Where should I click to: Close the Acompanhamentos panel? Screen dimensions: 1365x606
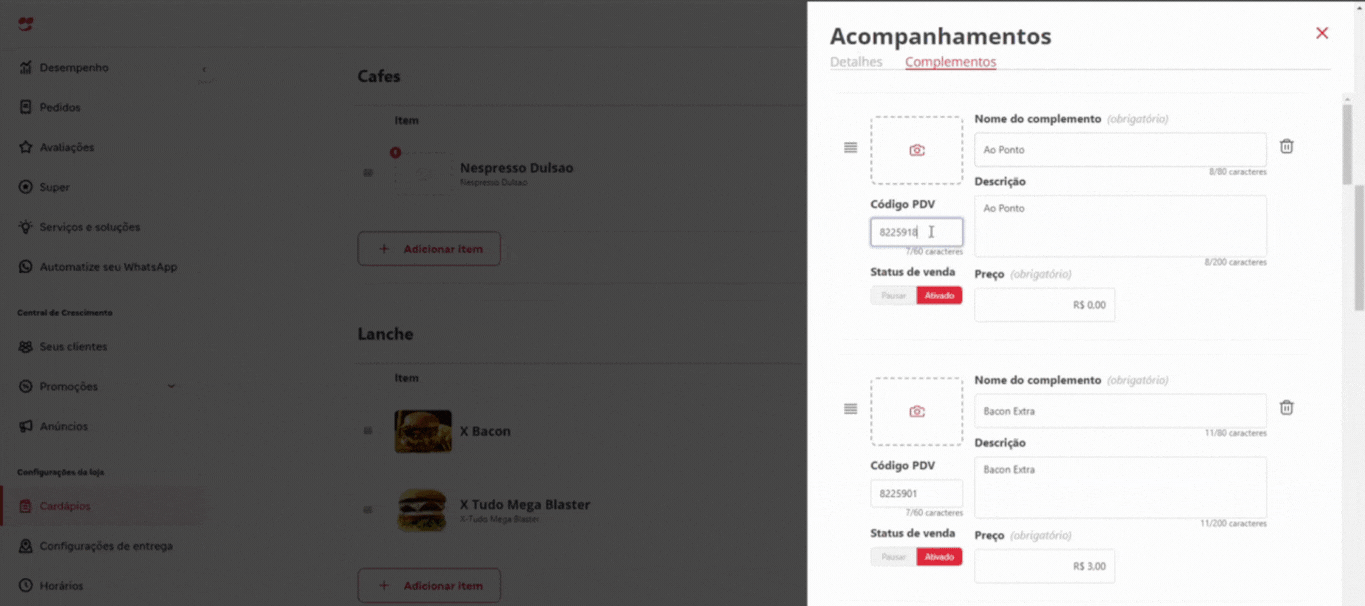pyautogui.click(x=1322, y=33)
